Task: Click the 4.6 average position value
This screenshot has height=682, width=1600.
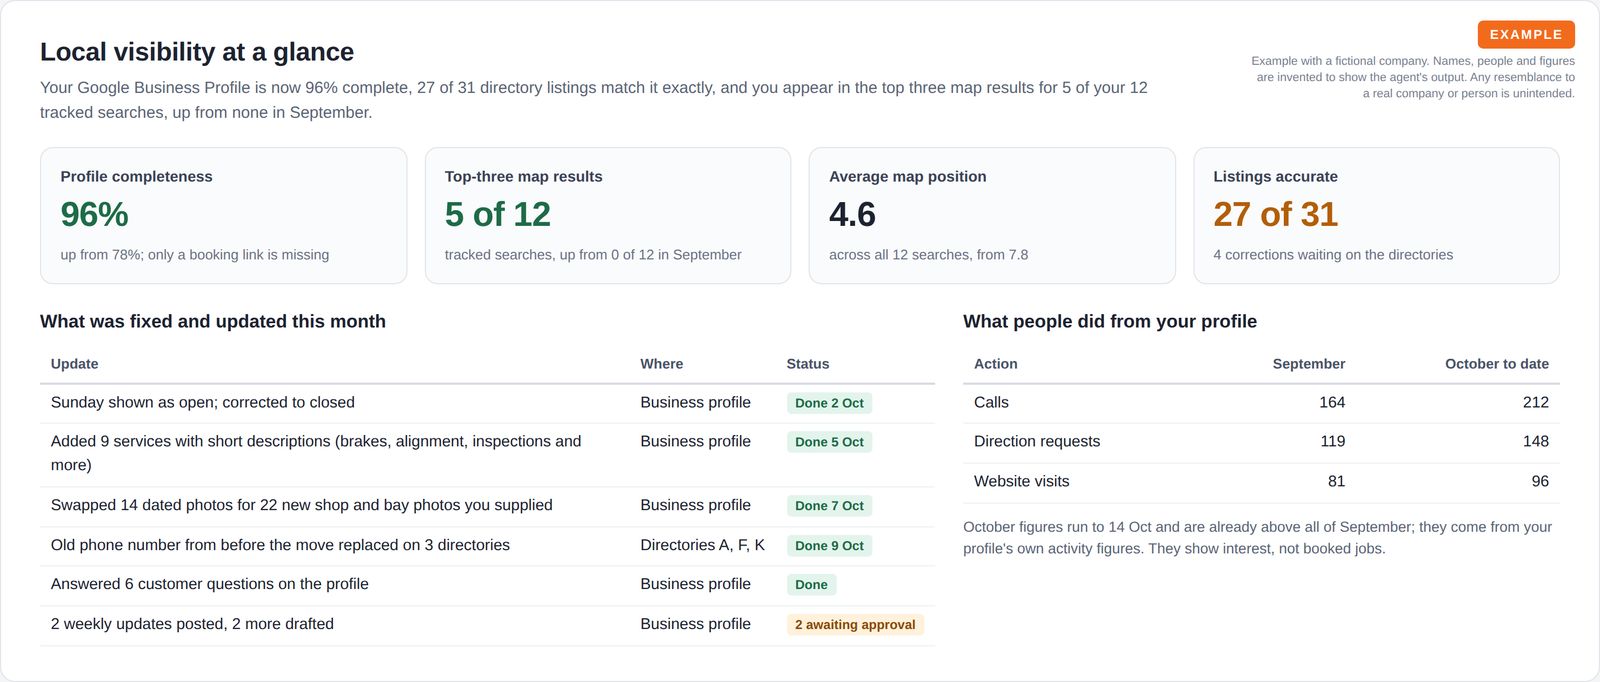Action: (852, 214)
